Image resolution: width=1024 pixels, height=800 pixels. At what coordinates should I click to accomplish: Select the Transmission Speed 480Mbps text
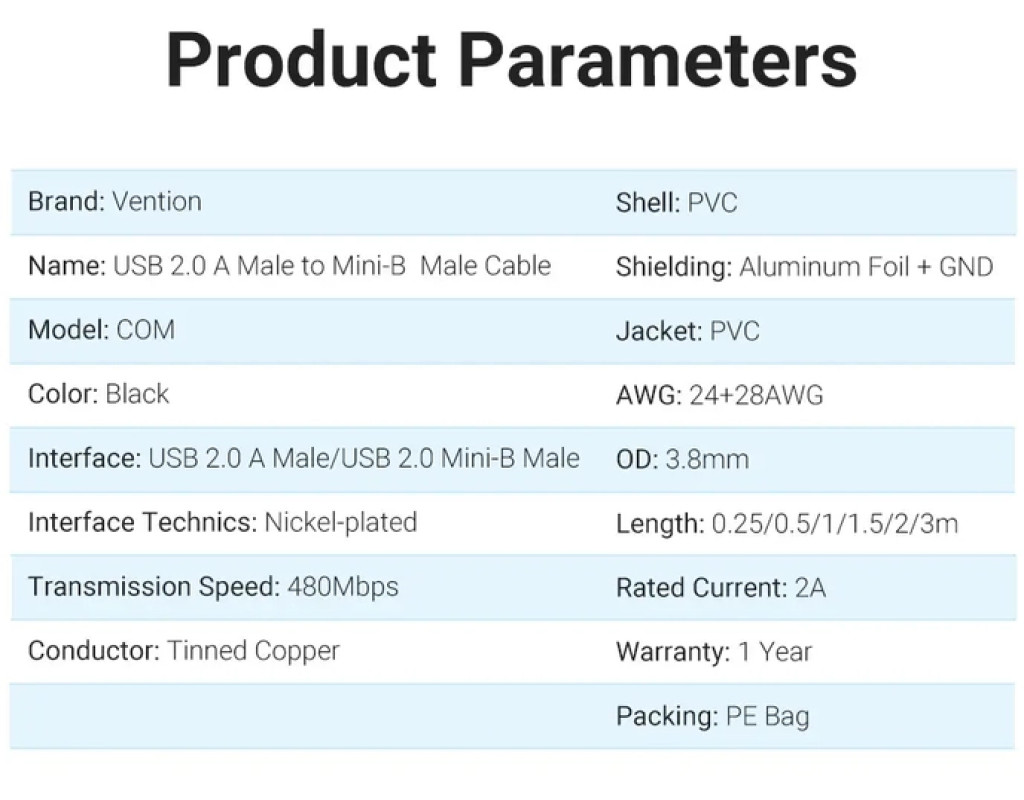tap(343, 586)
